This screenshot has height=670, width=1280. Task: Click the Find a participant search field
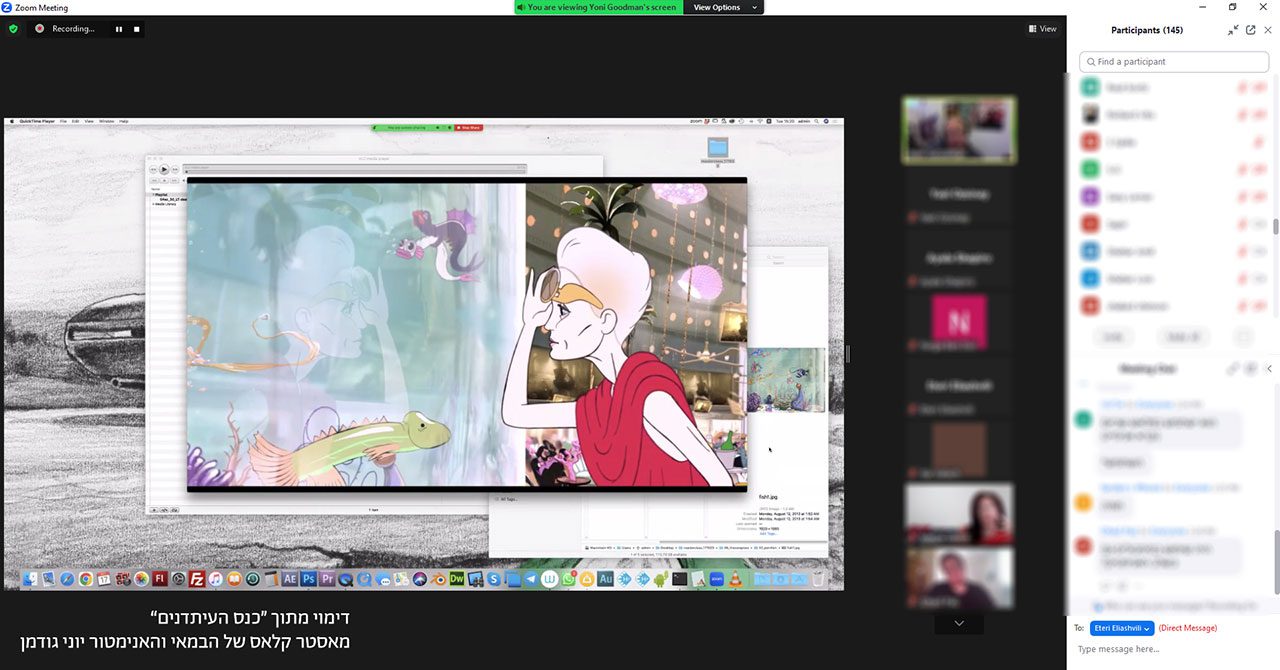click(1173, 62)
